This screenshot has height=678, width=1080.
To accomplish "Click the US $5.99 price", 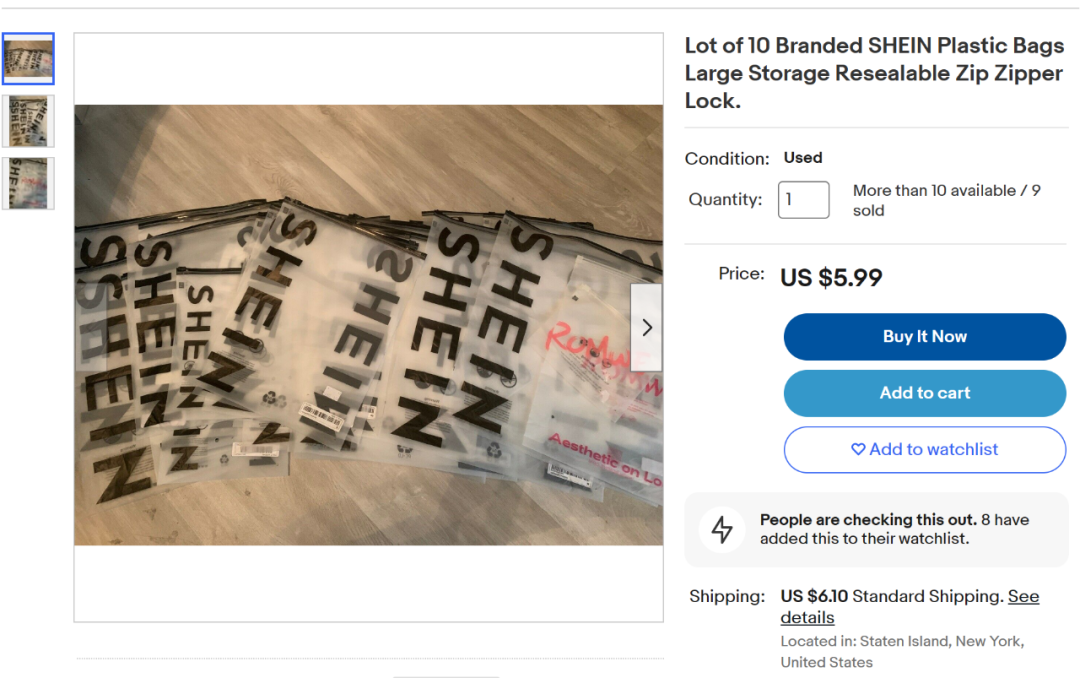I will pos(831,277).
